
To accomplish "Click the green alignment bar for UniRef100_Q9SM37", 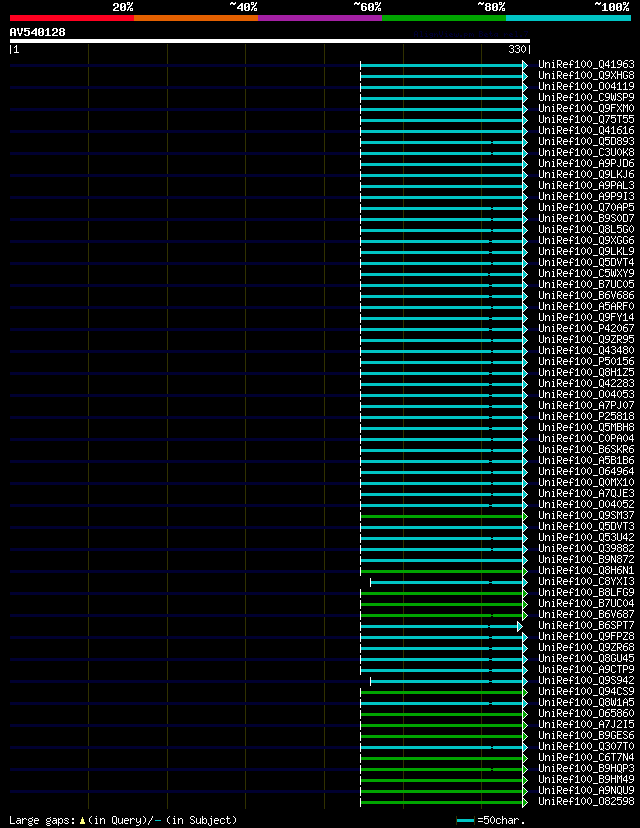I will pos(444,516).
